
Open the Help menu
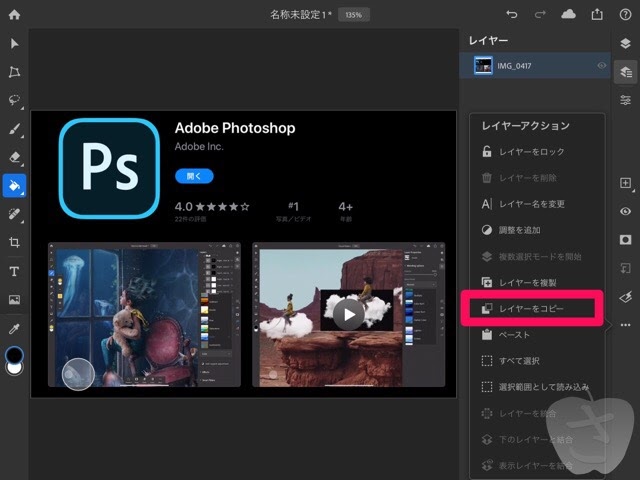(625, 15)
